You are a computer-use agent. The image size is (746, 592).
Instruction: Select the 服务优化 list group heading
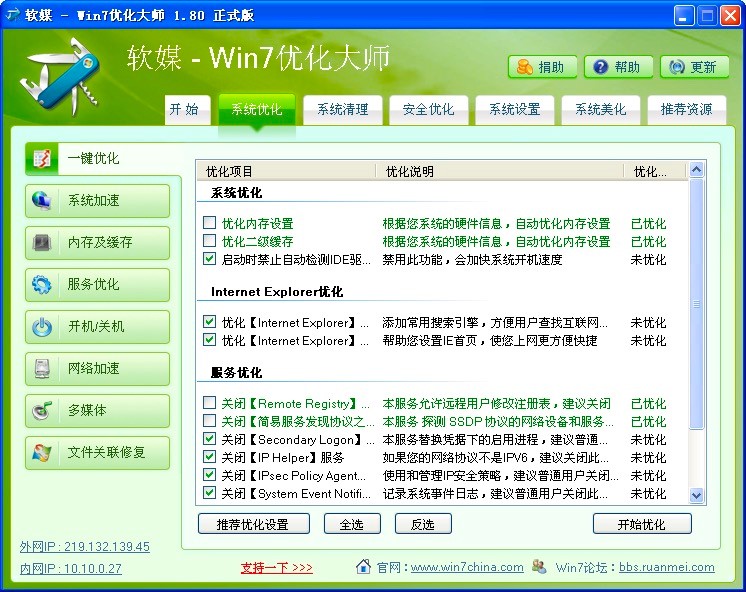[236, 373]
